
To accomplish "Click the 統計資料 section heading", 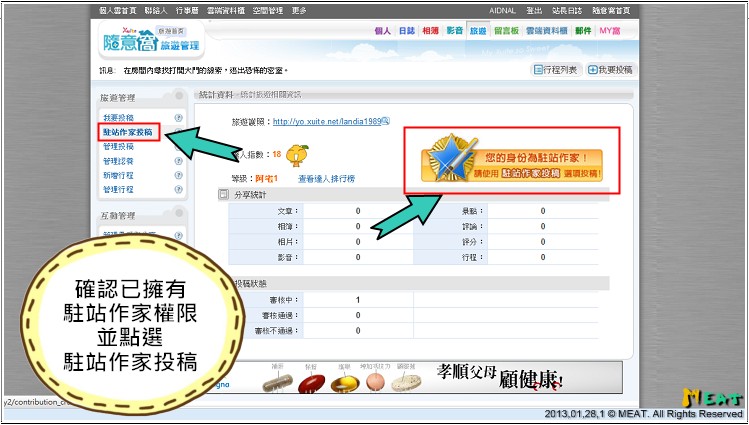I will coord(214,95).
